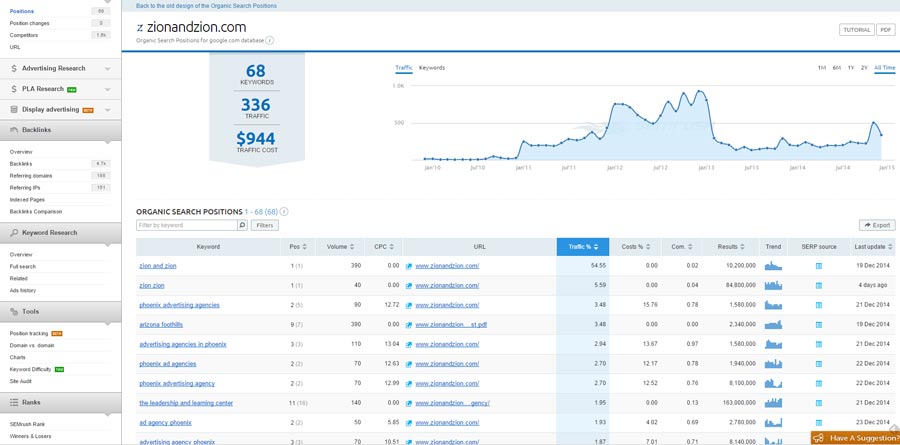Image resolution: width=900 pixels, height=445 pixels.
Task: Open info icon beside google.com database text
Action: (270, 41)
